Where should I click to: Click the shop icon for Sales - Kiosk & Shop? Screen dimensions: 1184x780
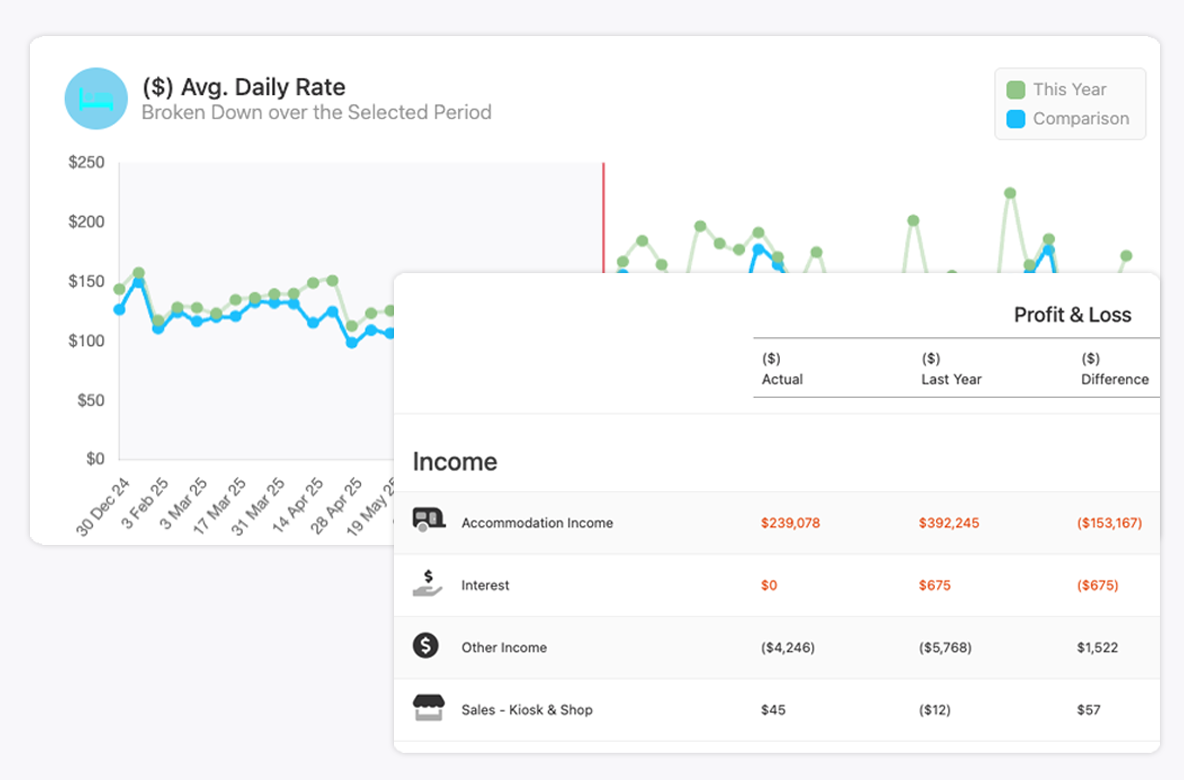(428, 708)
